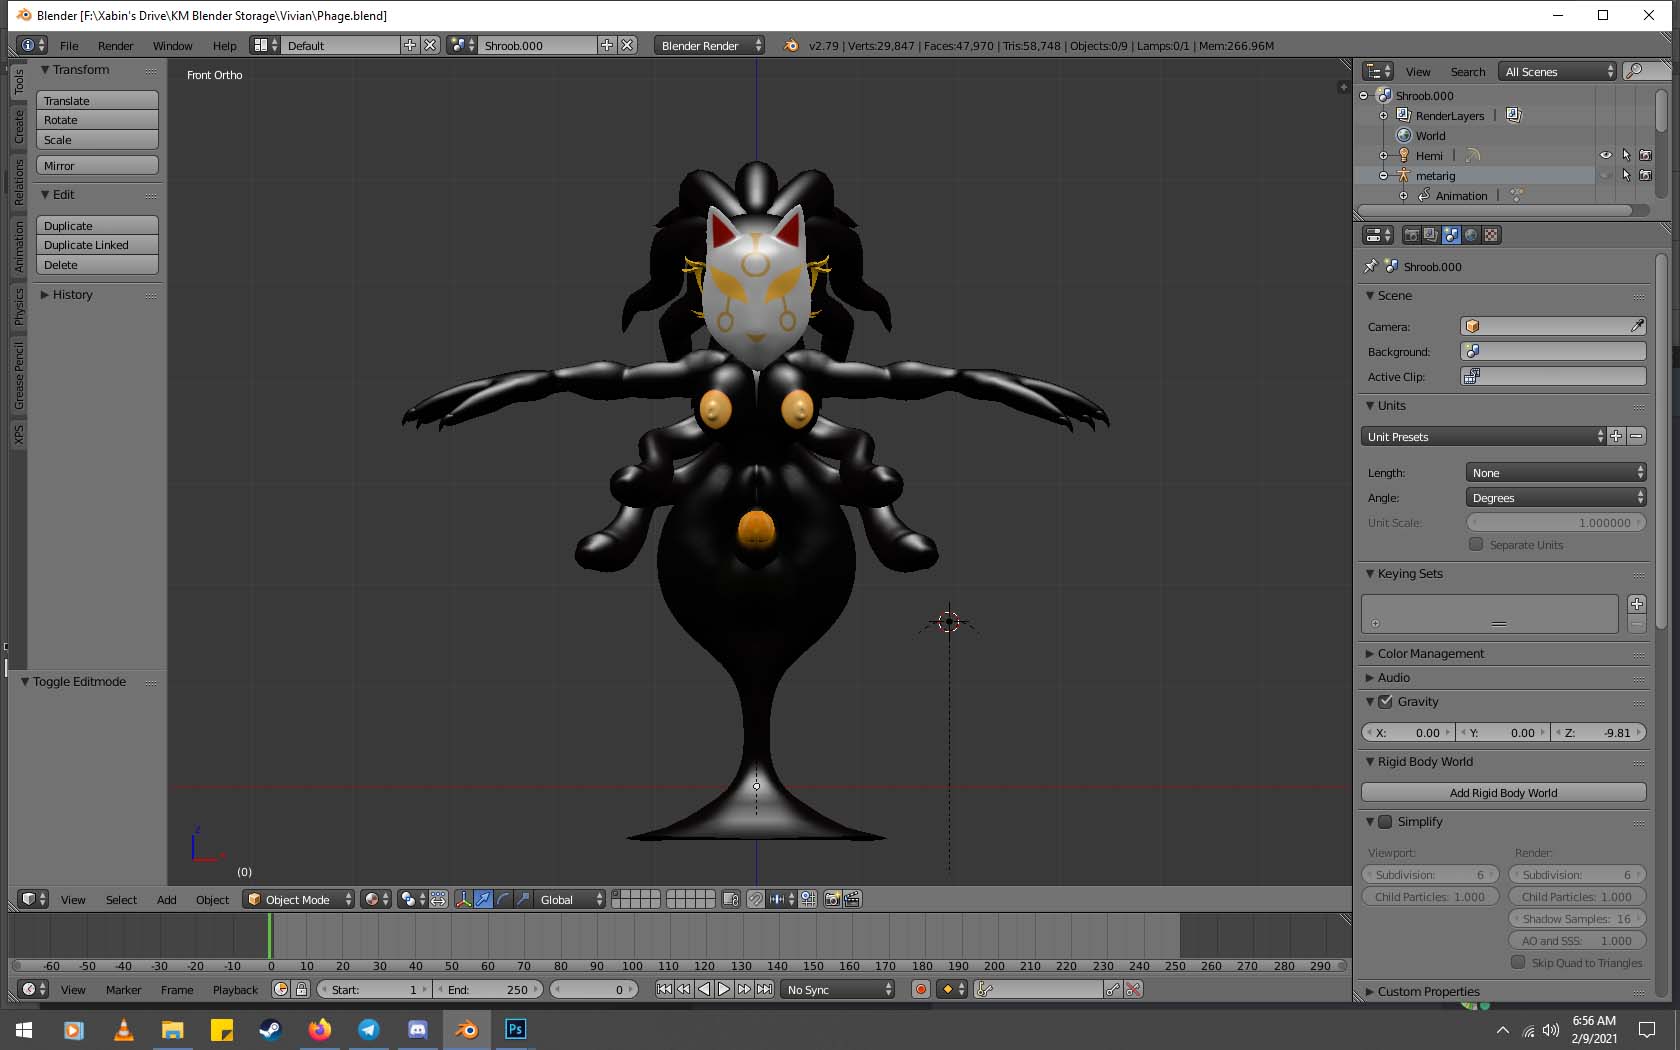Click the Gravity Z value field
The height and width of the screenshot is (1050, 1680).
coord(1598,733)
